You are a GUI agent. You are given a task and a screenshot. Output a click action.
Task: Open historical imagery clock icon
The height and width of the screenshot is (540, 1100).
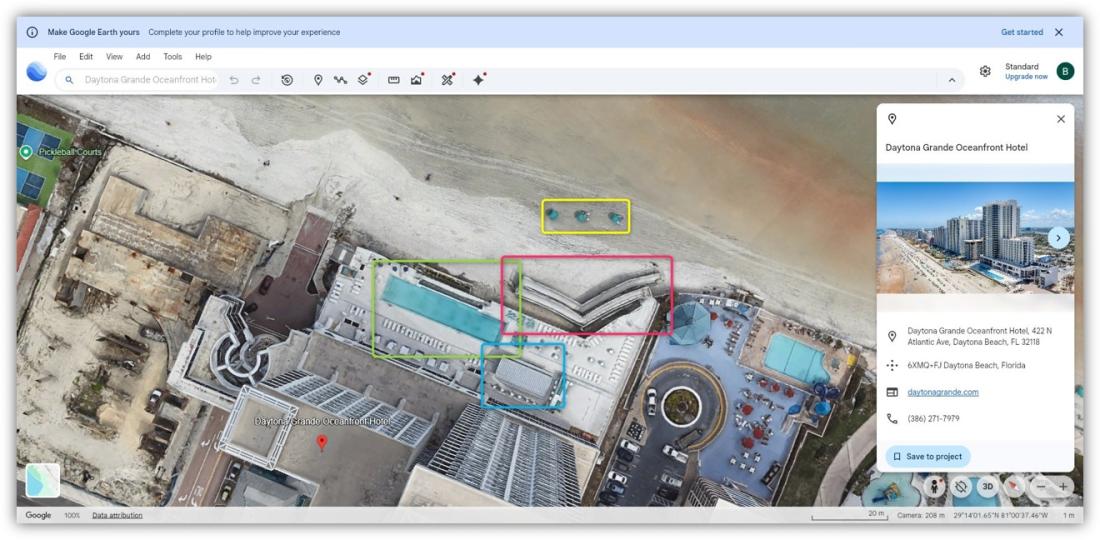click(287, 80)
